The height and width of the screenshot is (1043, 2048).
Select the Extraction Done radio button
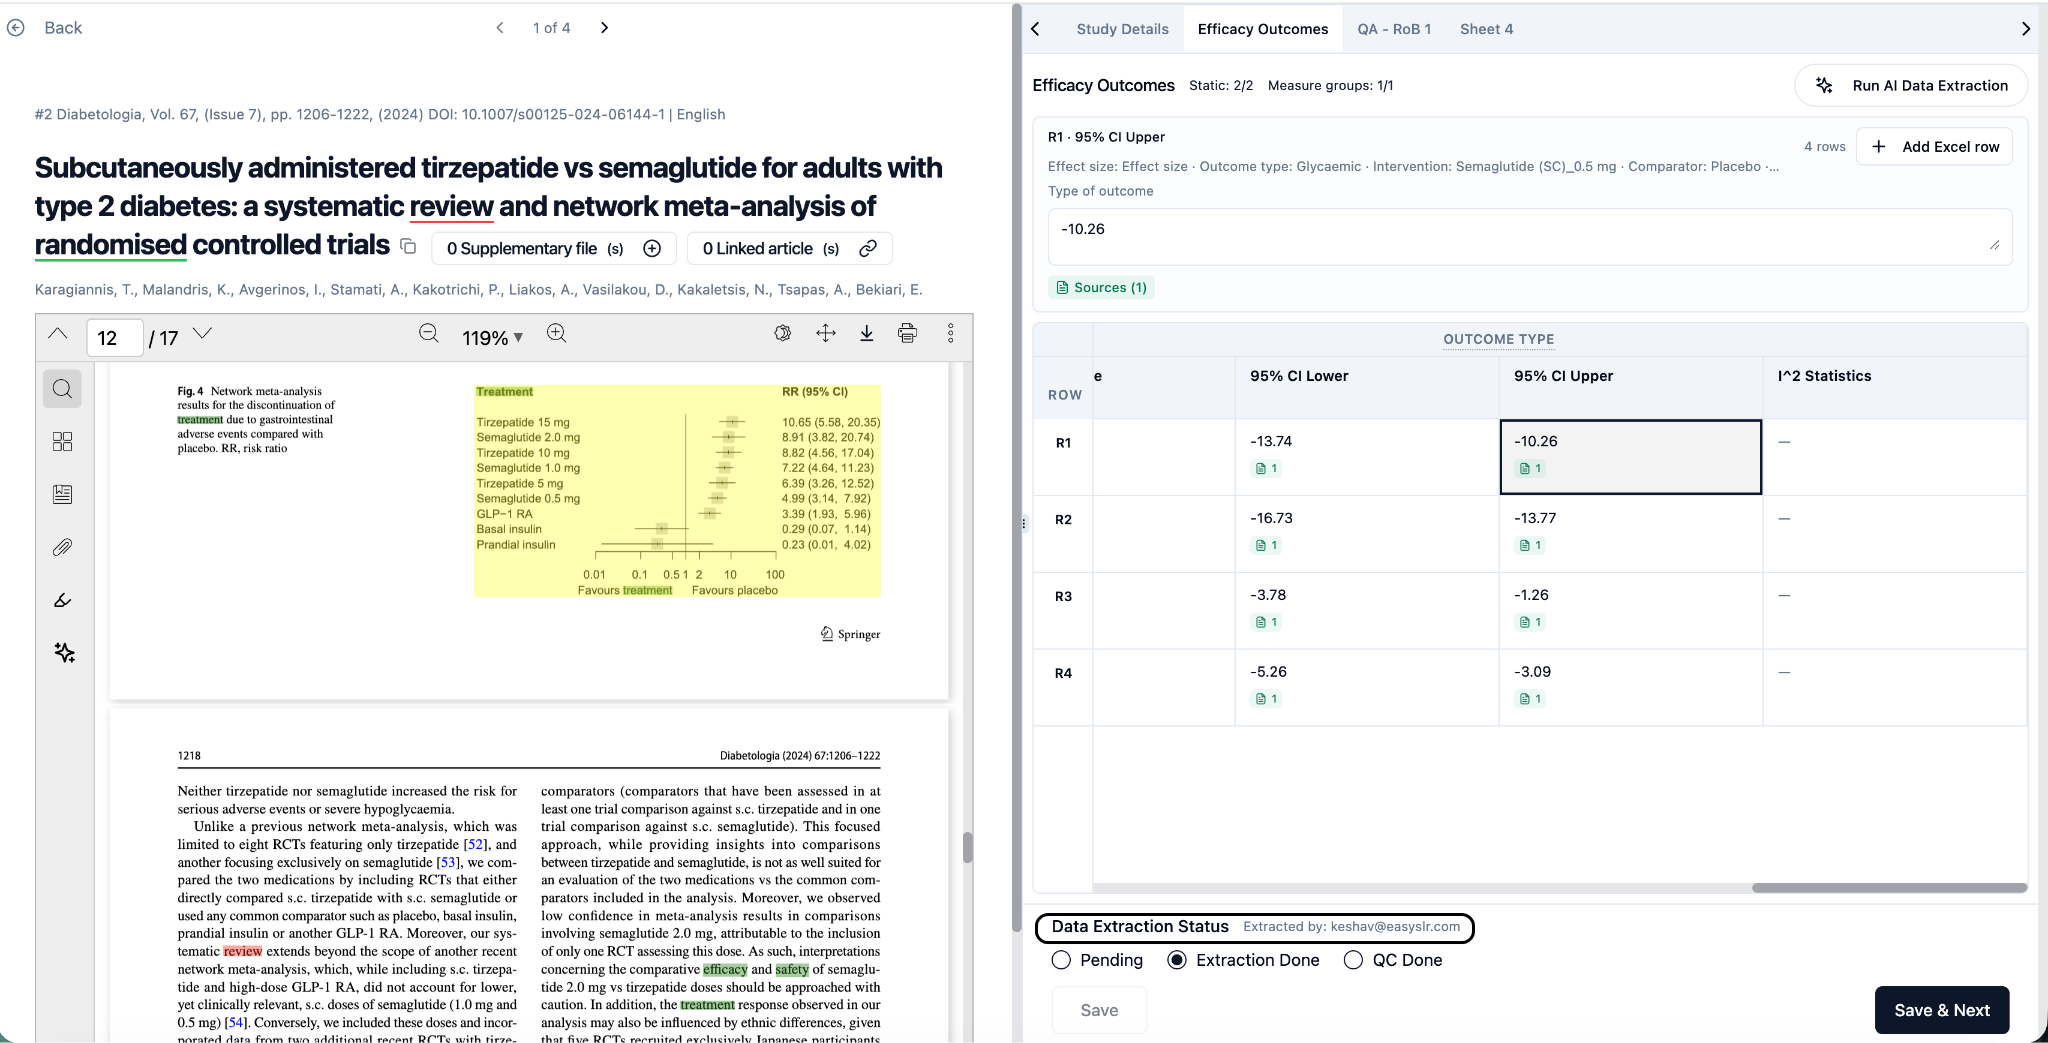(x=1177, y=960)
